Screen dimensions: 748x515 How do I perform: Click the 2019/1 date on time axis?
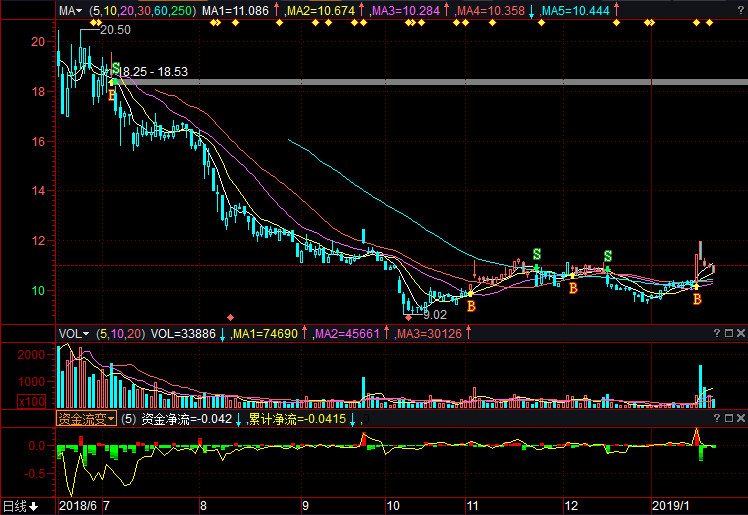[670, 506]
